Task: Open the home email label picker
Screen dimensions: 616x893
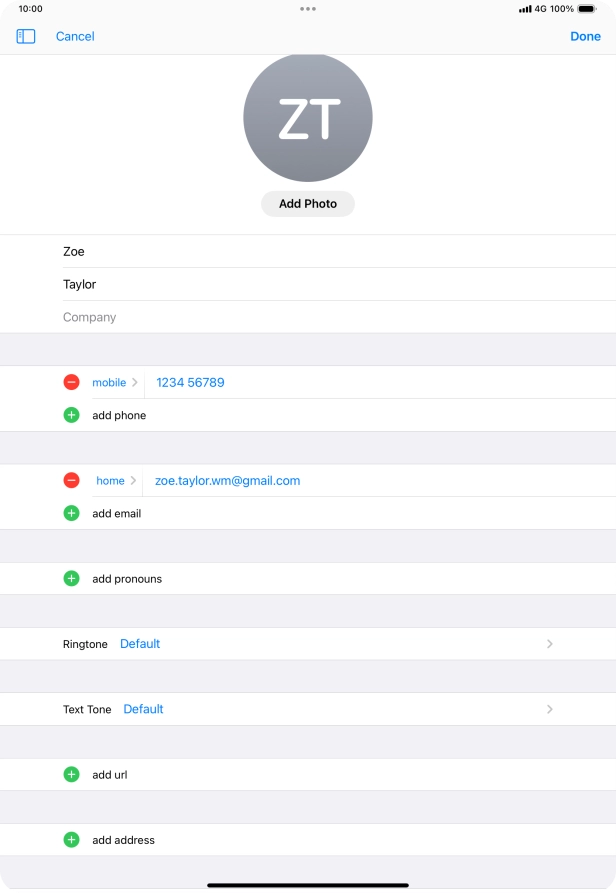Action: click(116, 480)
